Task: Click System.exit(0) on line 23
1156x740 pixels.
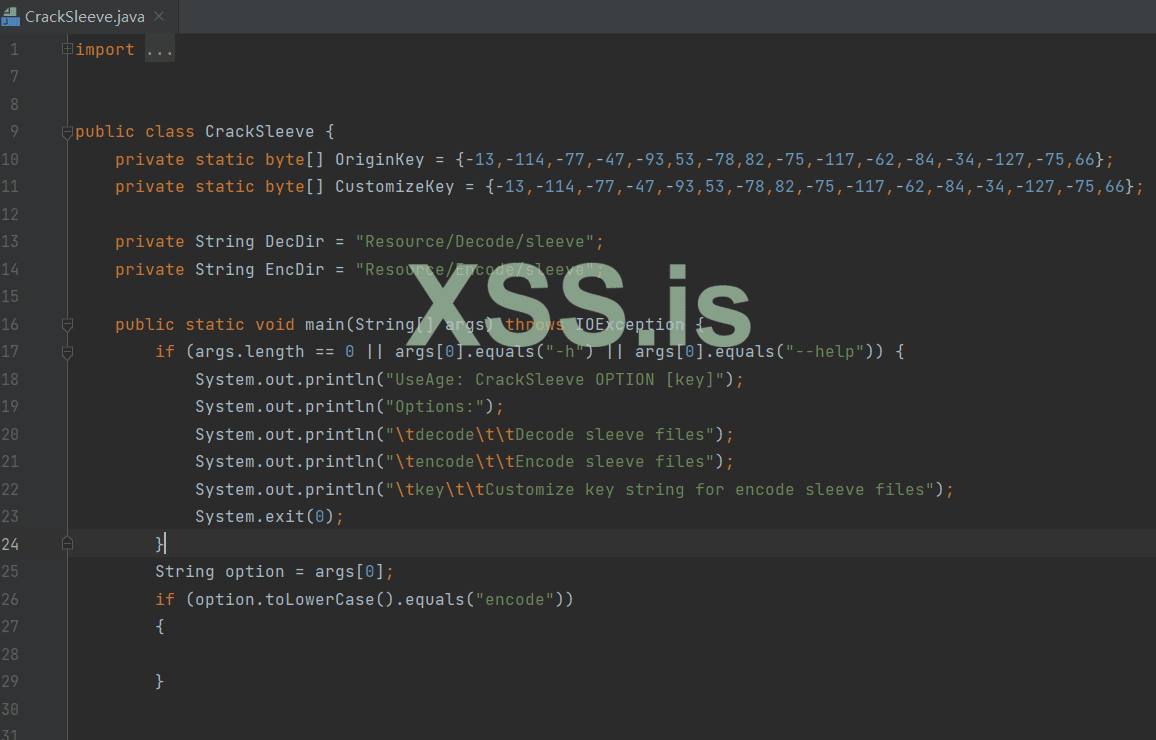Action: [x=265, y=517]
